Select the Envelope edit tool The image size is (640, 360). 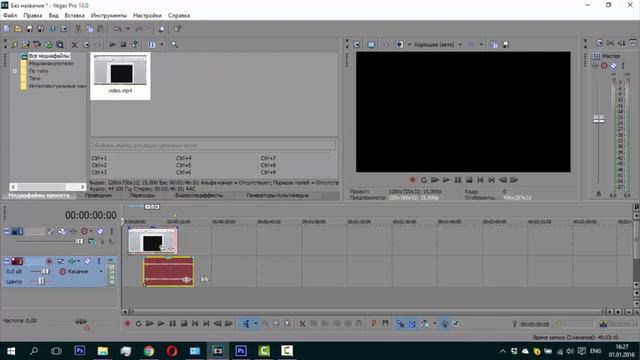265,324
